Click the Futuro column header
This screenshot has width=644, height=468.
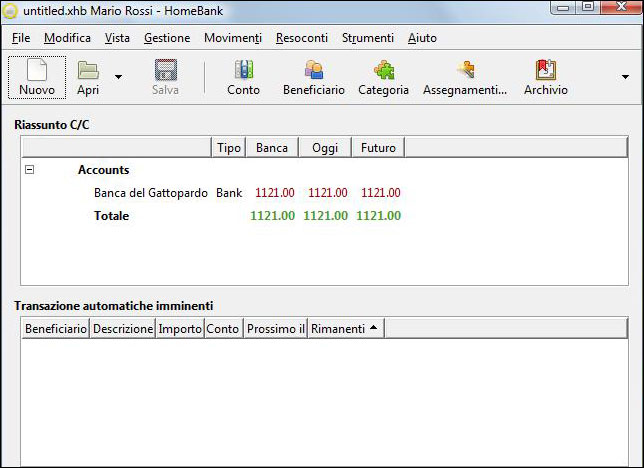pos(378,148)
